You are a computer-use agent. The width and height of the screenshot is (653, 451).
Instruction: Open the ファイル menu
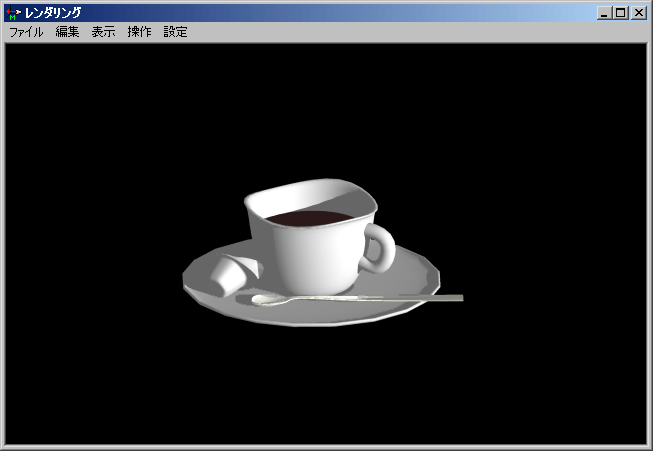point(26,32)
